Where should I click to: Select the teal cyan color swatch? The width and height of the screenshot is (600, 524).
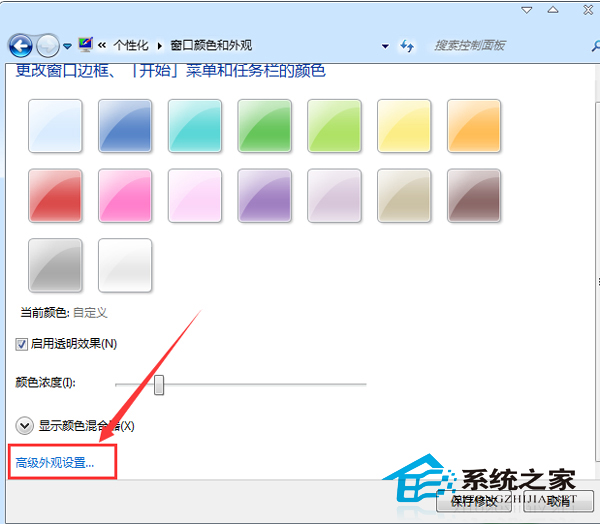pyautogui.click(x=195, y=126)
